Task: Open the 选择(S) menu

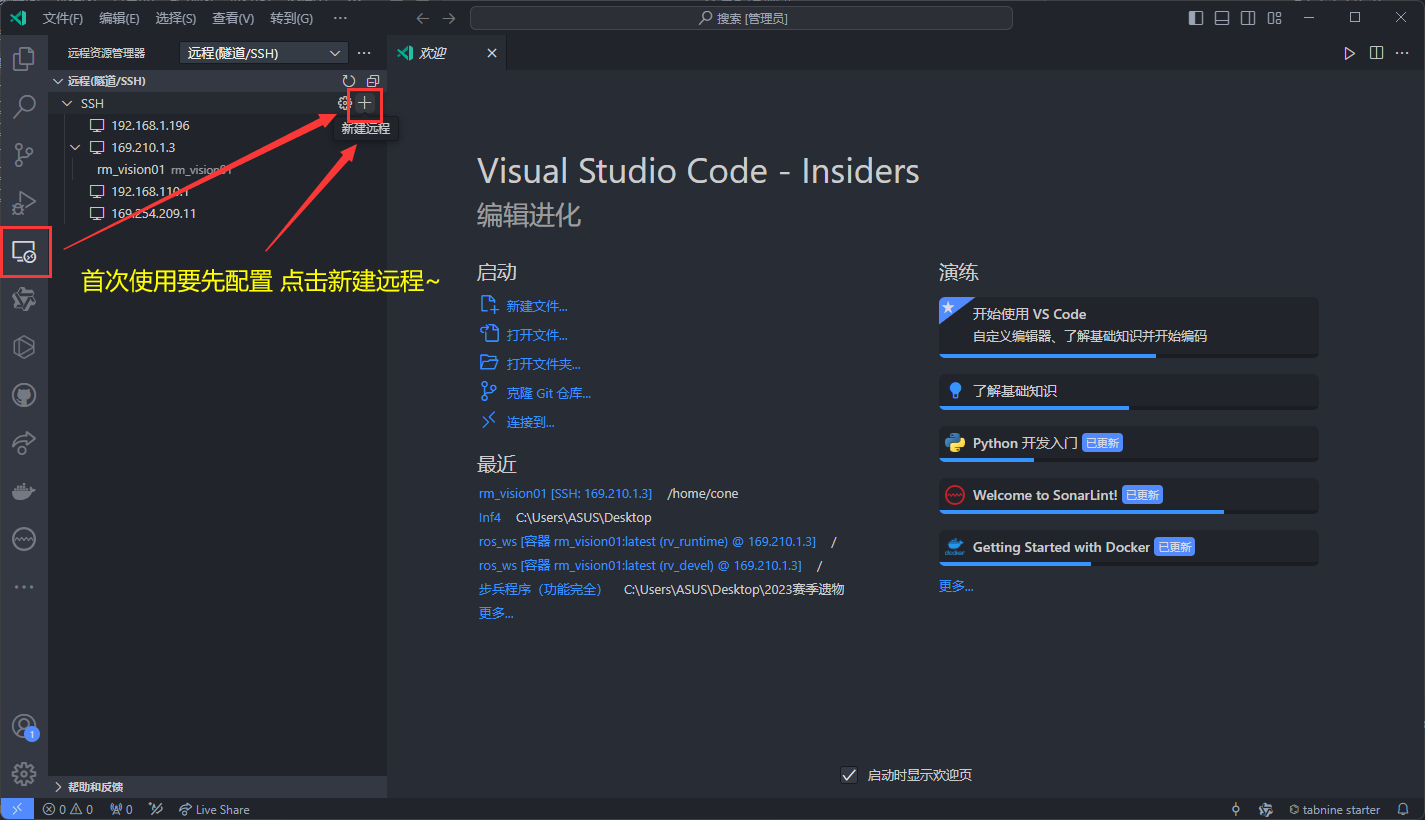Action: pos(176,18)
